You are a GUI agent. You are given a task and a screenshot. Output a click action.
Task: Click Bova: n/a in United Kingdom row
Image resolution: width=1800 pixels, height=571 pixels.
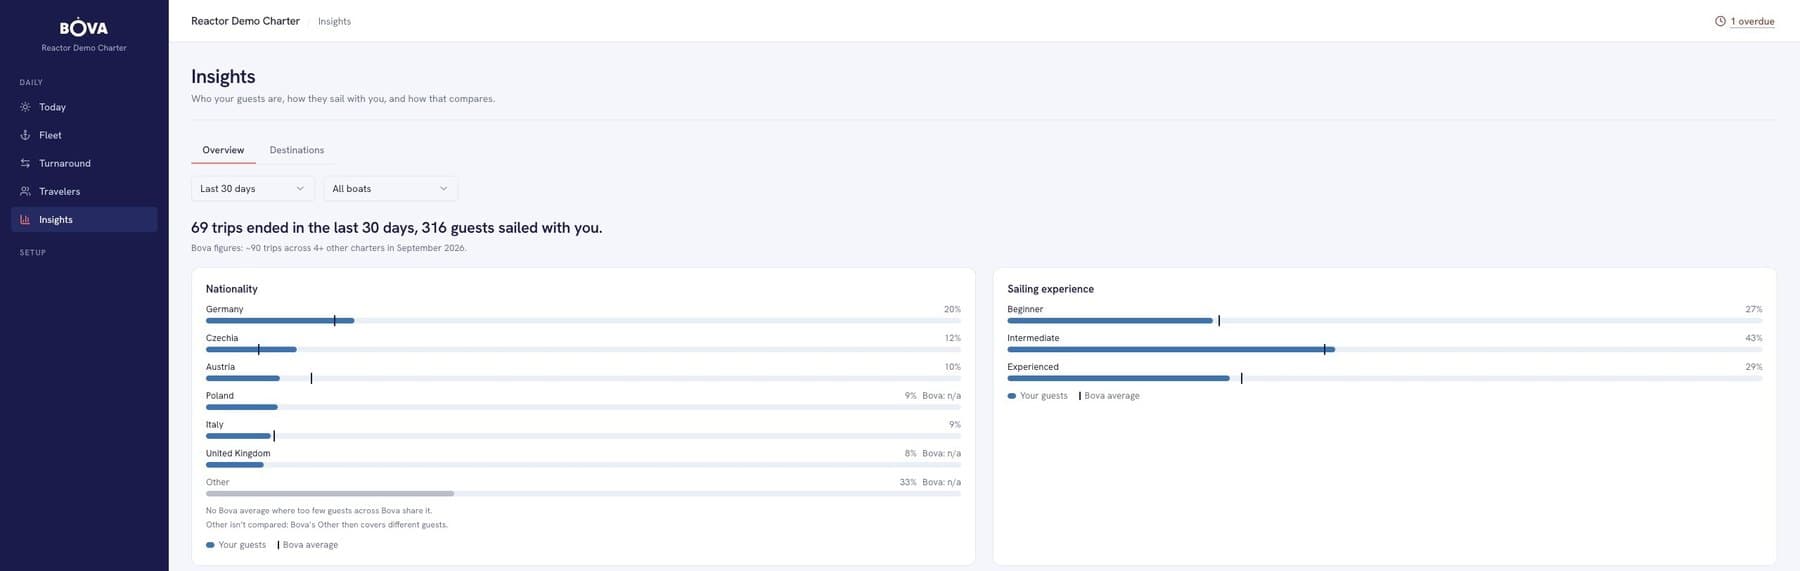[x=941, y=453]
